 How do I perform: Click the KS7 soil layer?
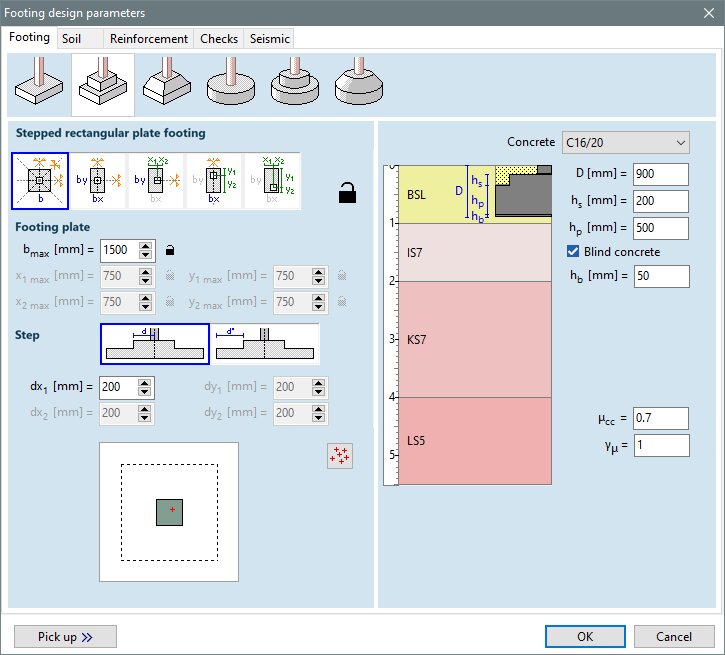[x=475, y=339]
